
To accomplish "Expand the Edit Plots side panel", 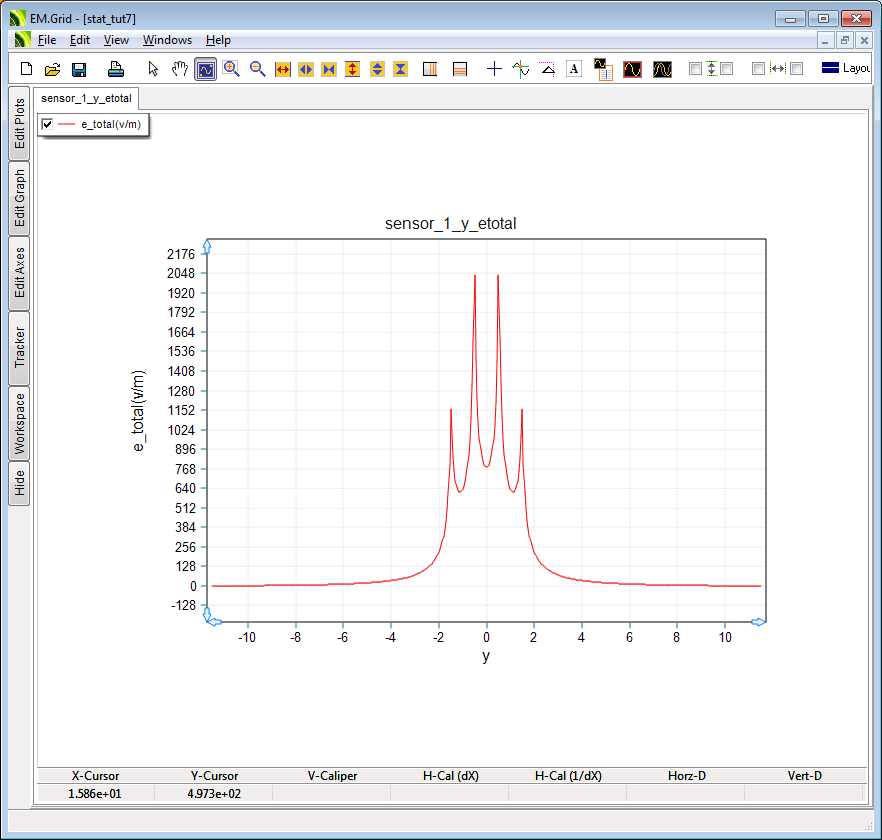I will pos(19,123).
